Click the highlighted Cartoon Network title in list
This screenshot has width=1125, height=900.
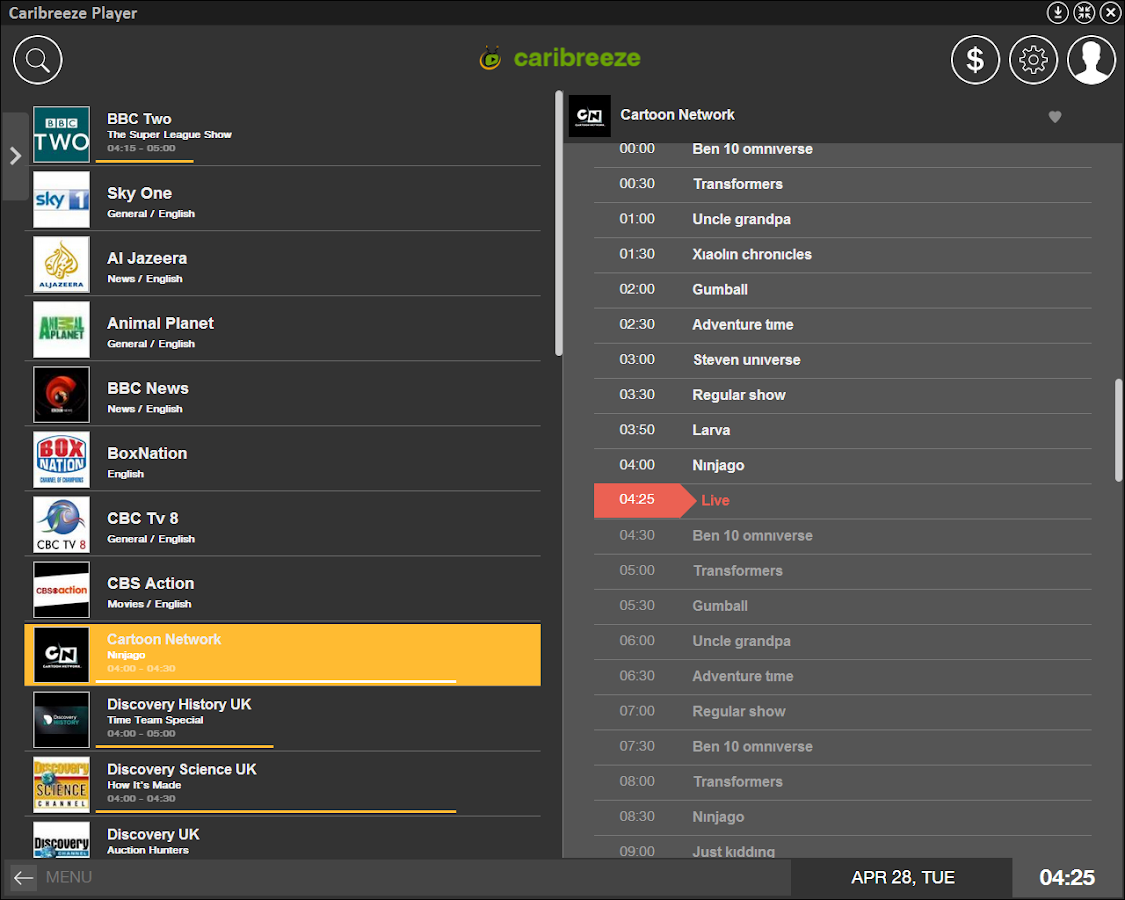pos(164,639)
